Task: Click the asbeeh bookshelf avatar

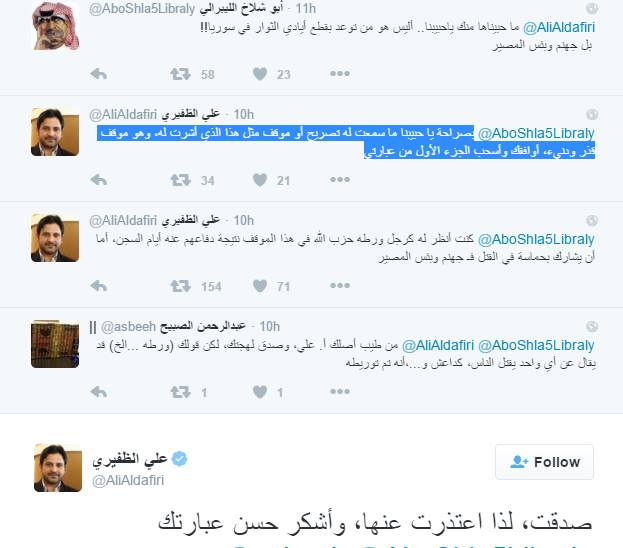Action: (55, 344)
